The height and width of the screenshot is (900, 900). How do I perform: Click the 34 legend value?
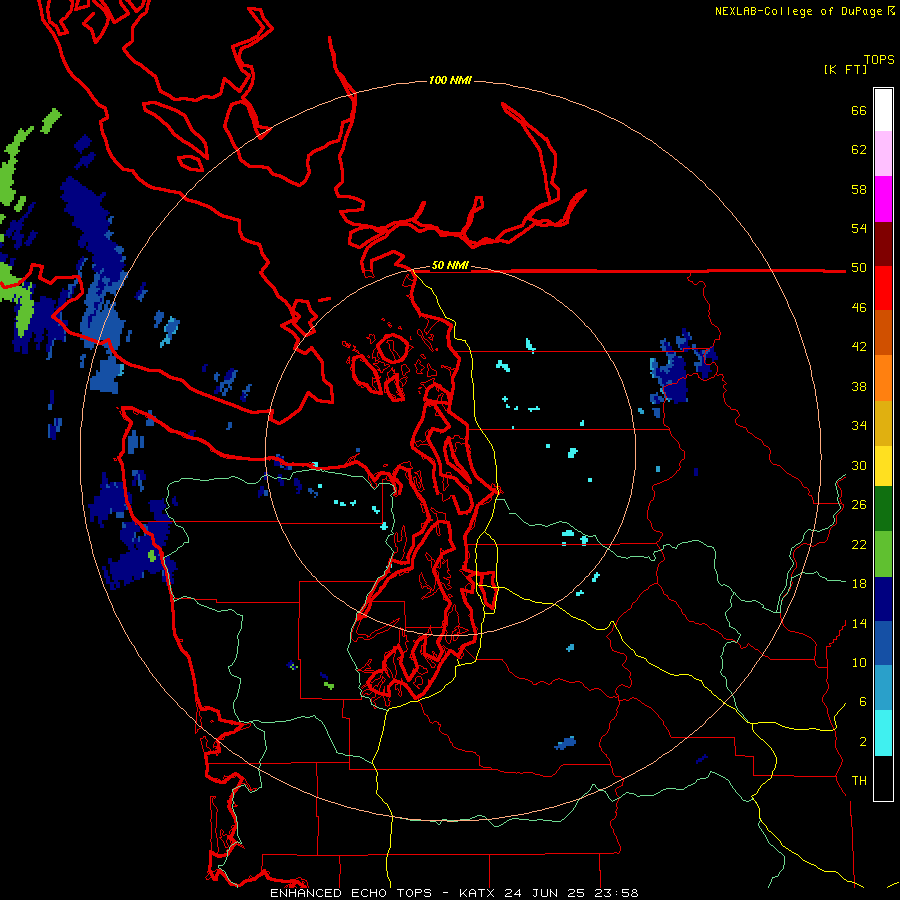click(x=859, y=426)
